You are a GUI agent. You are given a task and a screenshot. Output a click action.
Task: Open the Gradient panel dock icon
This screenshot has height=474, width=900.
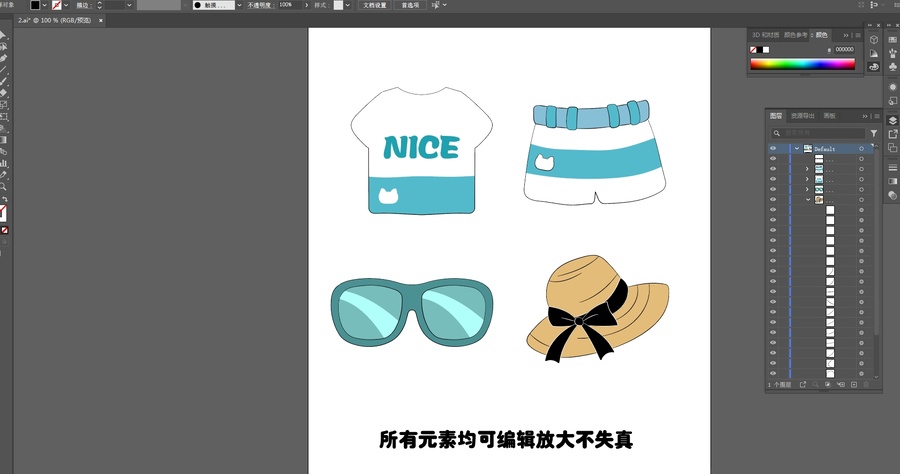[893, 181]
